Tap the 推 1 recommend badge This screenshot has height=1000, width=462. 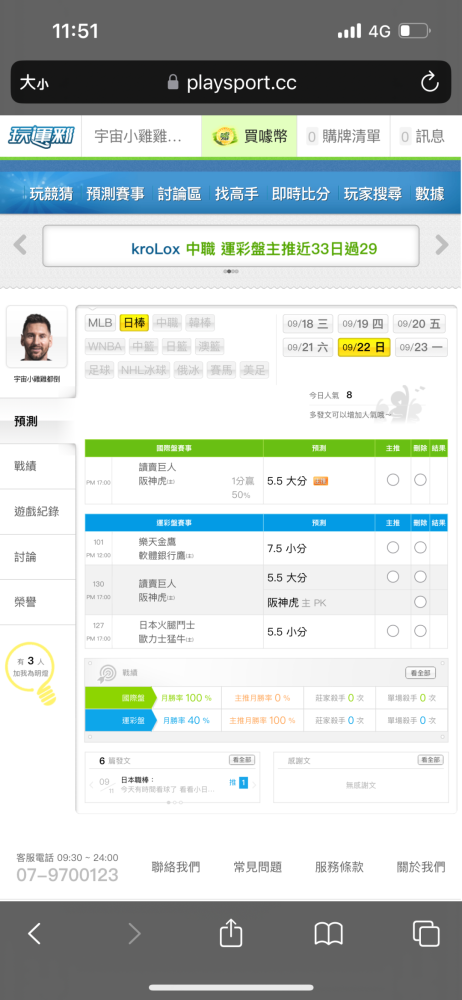click(238, 783)
